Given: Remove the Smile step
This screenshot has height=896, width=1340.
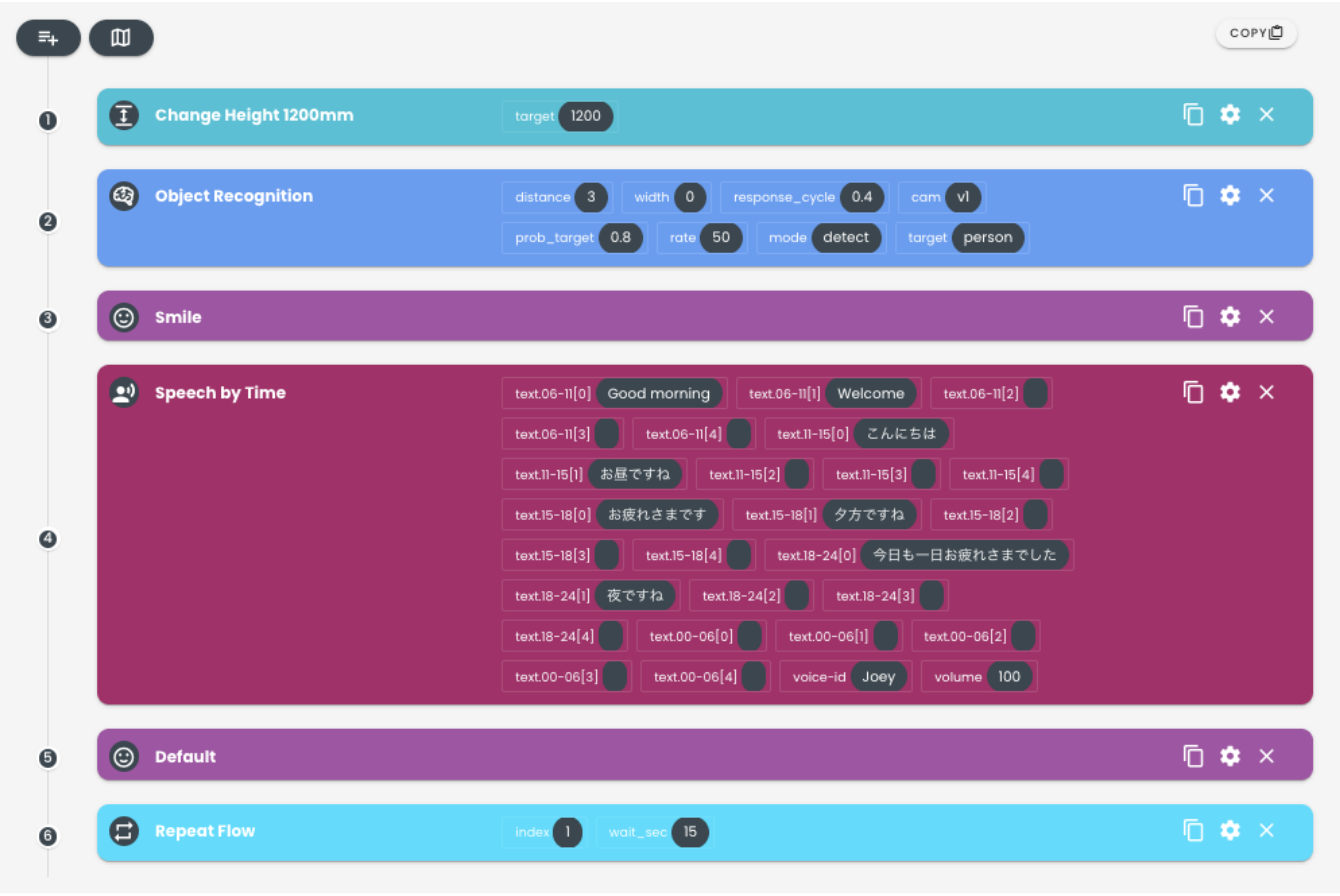Looking at the screenshot, I should point(1266,317).
